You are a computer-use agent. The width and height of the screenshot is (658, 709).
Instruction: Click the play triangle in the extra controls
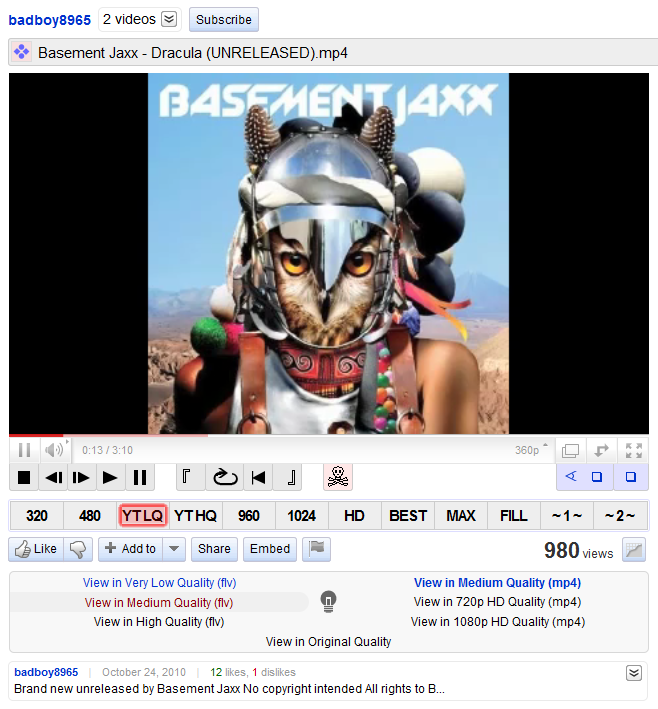click(x=110, y=477)
